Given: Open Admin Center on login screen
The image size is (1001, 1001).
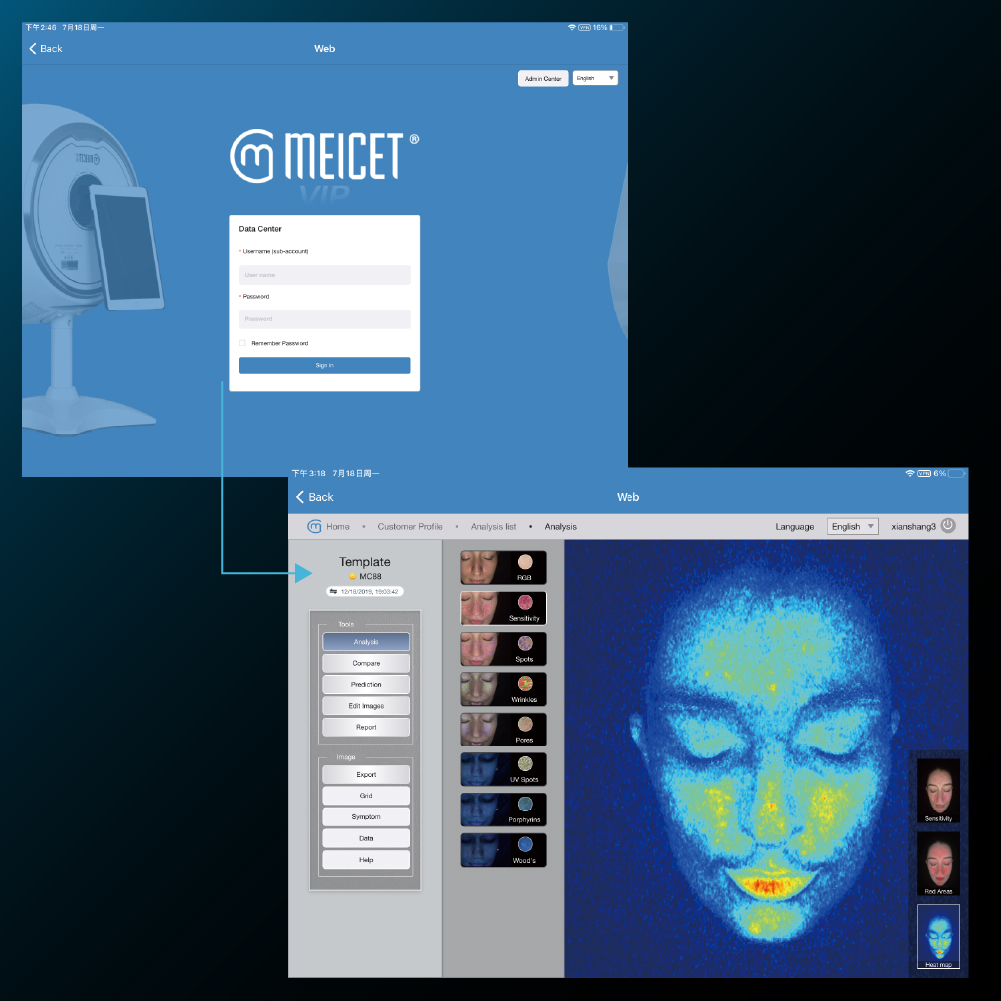Looking at the screenshot, I should [x=543, y=79].
